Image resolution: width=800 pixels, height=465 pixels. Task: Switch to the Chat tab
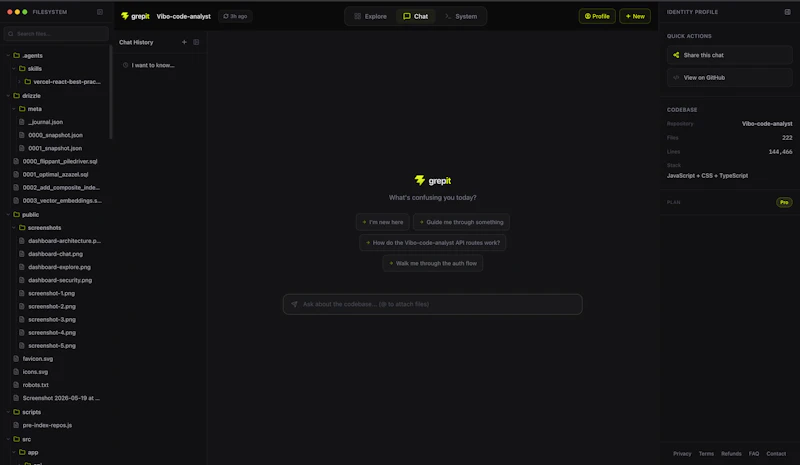click(x=415, y=16)
